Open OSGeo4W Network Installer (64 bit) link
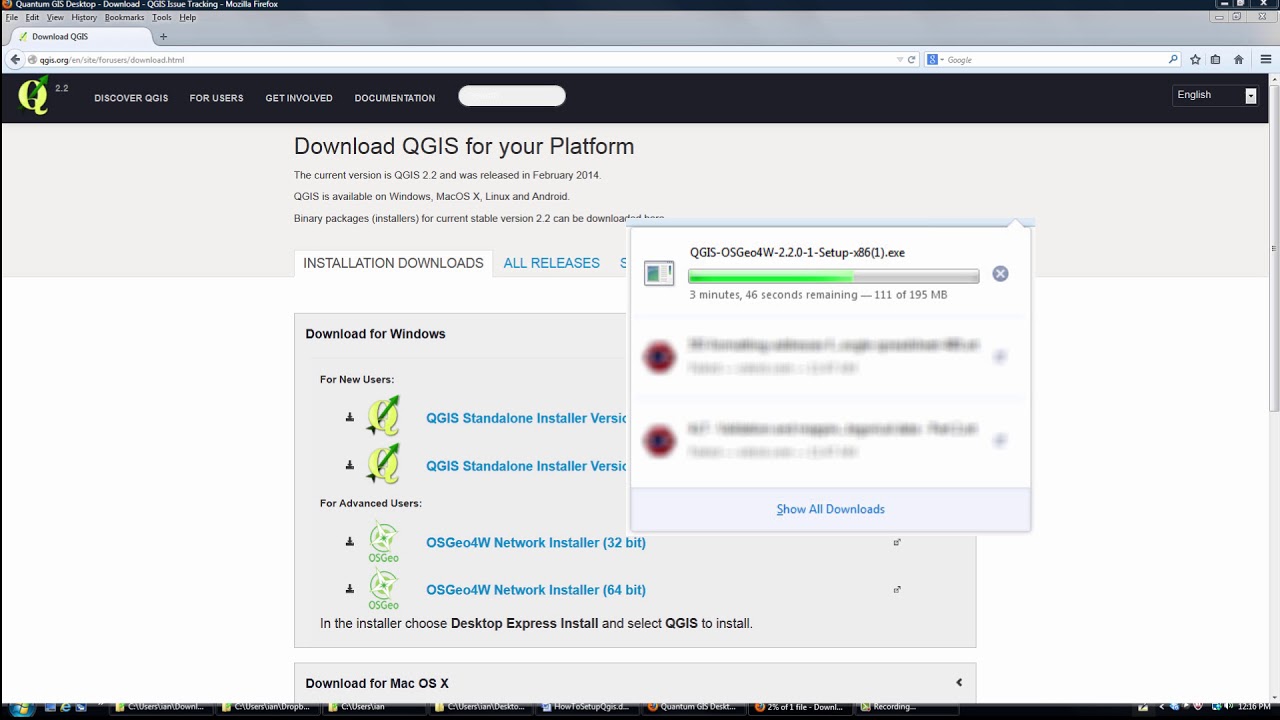The width and height of the screenshot is (1280, 720). point(536,590)
